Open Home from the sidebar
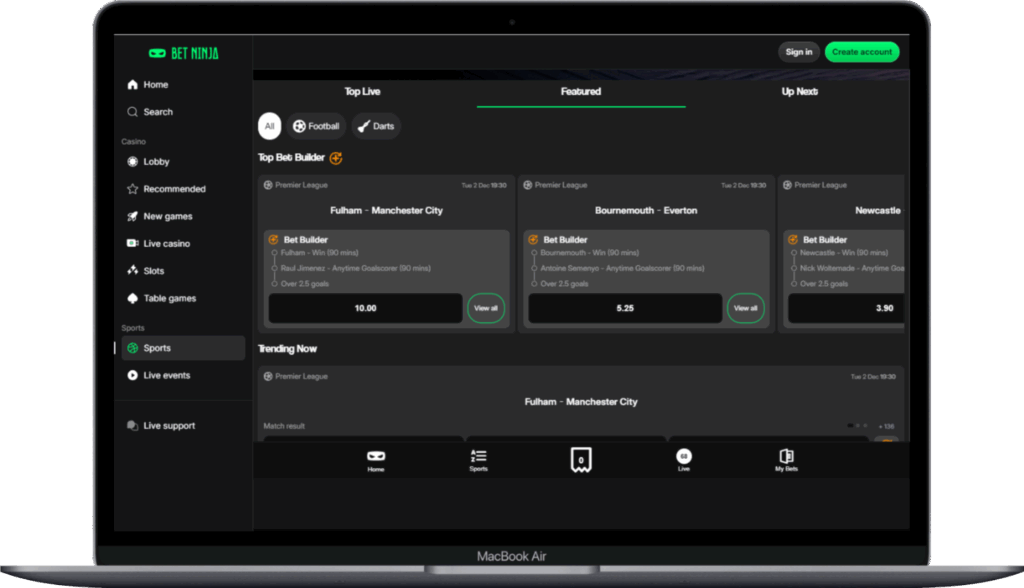 click(x=155, y=85)
